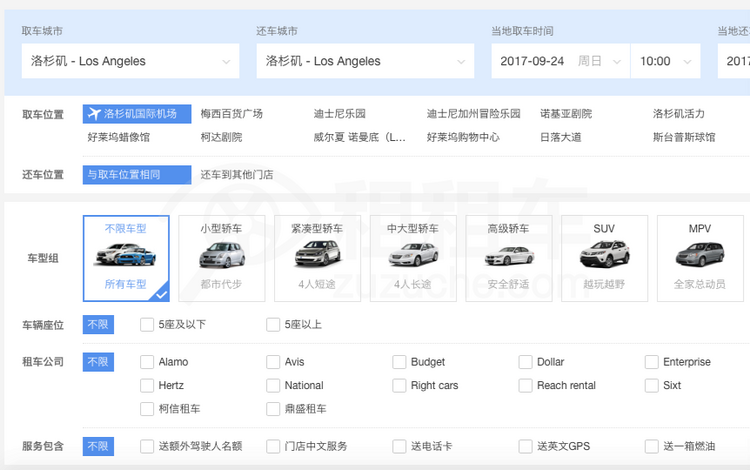Viewport: 750px width, 470px height.
Task: Choose 梅西百货广场 as pickup location
Action: tap(232, 114)
